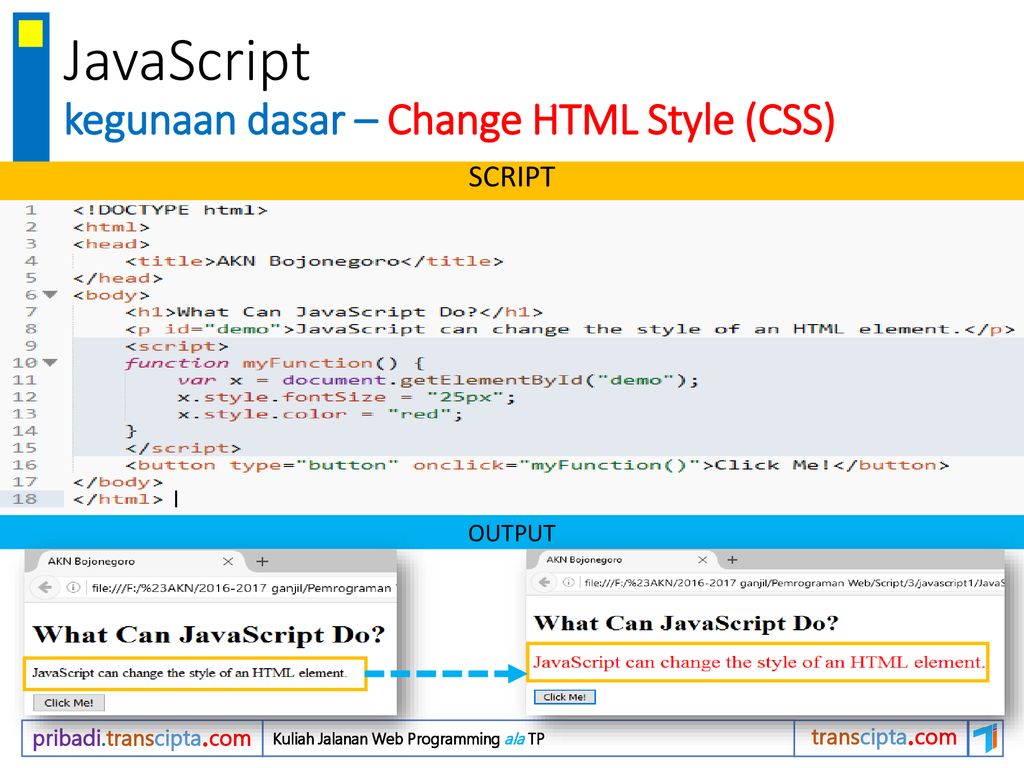Open a new tab in right browser
1024x768 pixels.
click(x=733, y=560)
